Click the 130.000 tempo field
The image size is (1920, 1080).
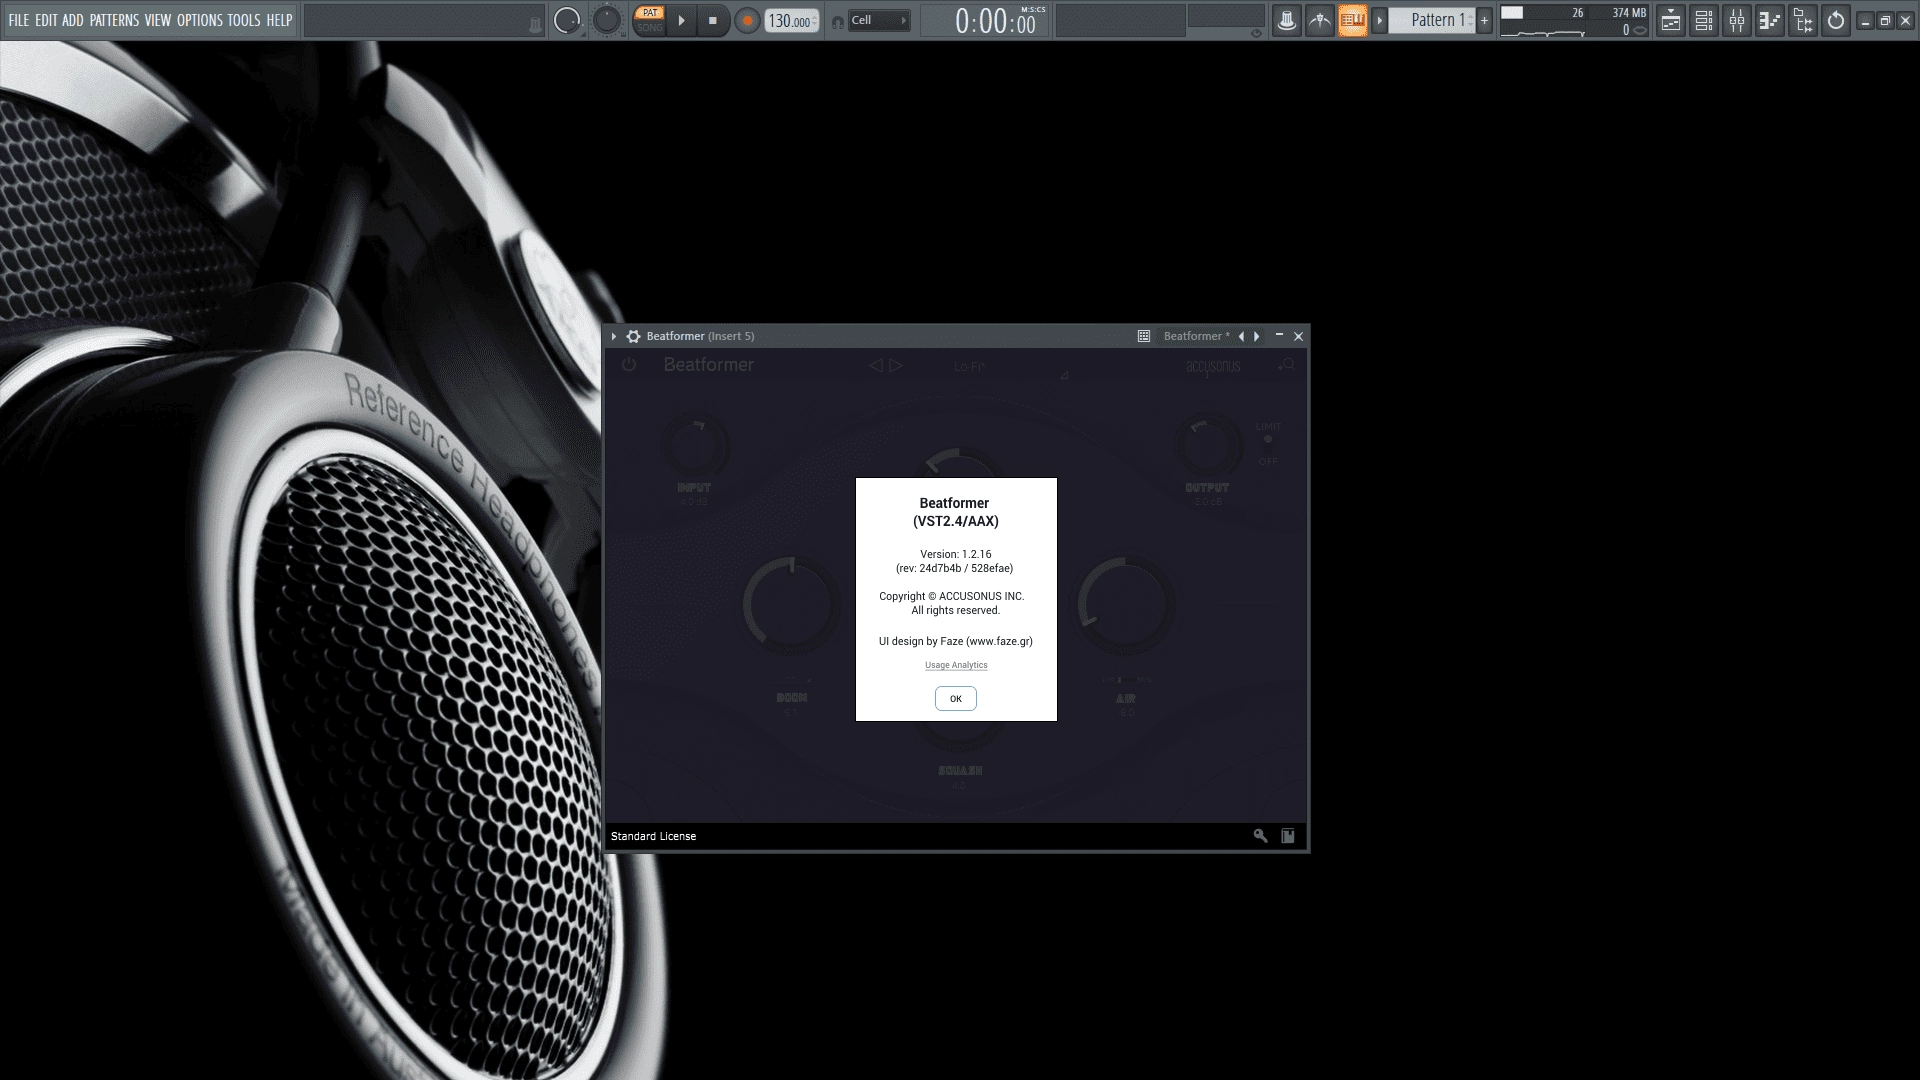[x=792, y=21]
